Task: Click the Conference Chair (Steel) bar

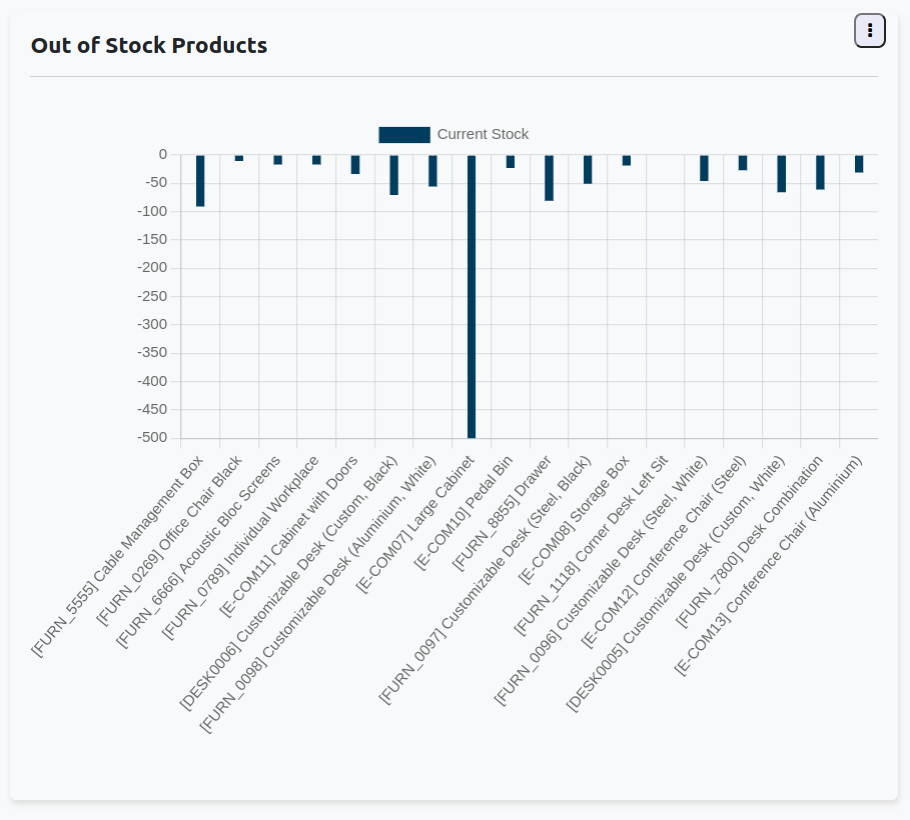Action: (743, 163)
